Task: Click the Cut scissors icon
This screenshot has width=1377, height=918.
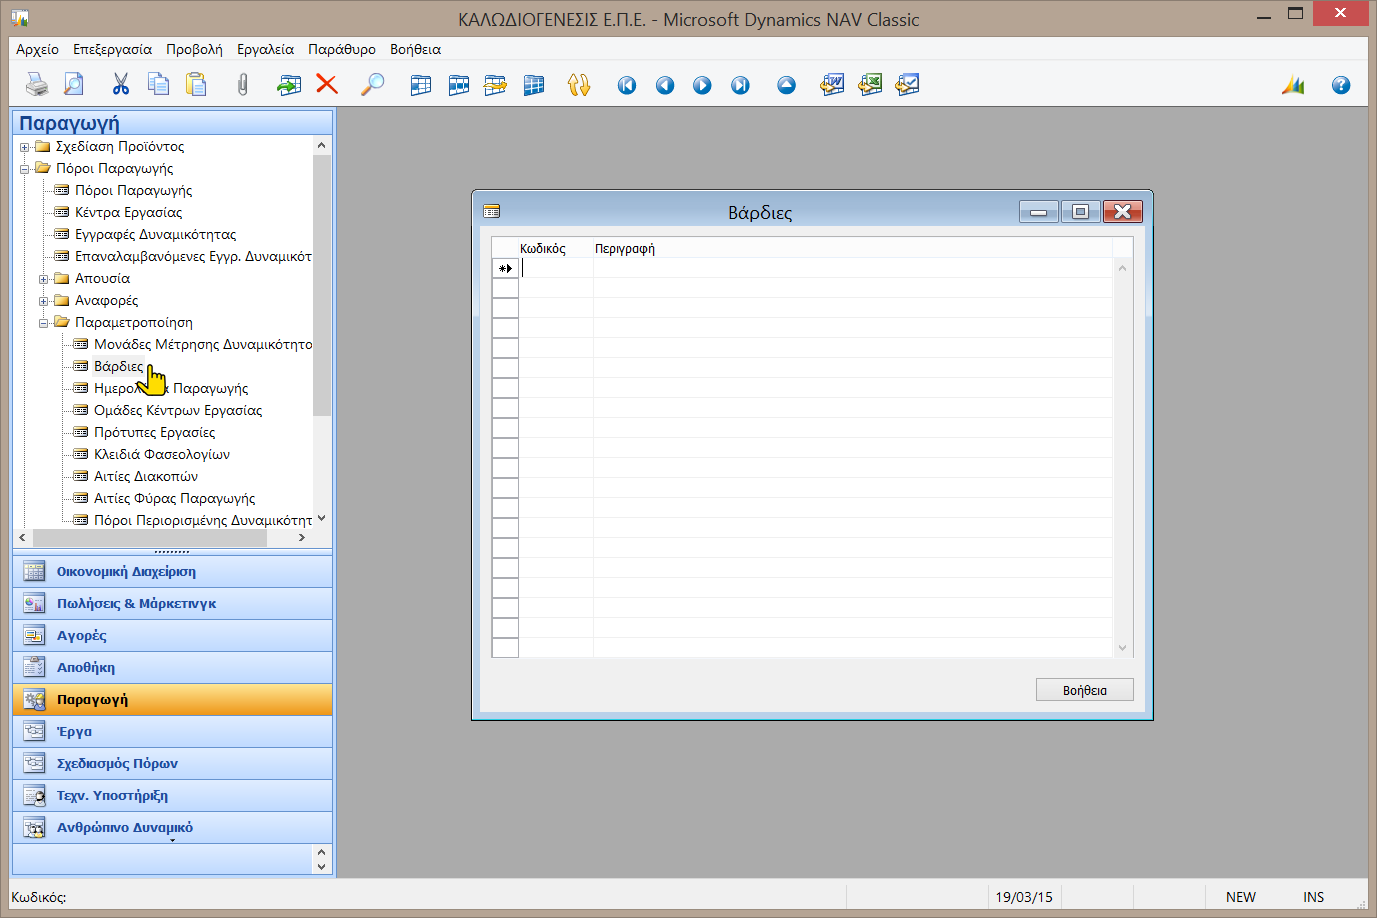Action: click(x=121, y=85)
